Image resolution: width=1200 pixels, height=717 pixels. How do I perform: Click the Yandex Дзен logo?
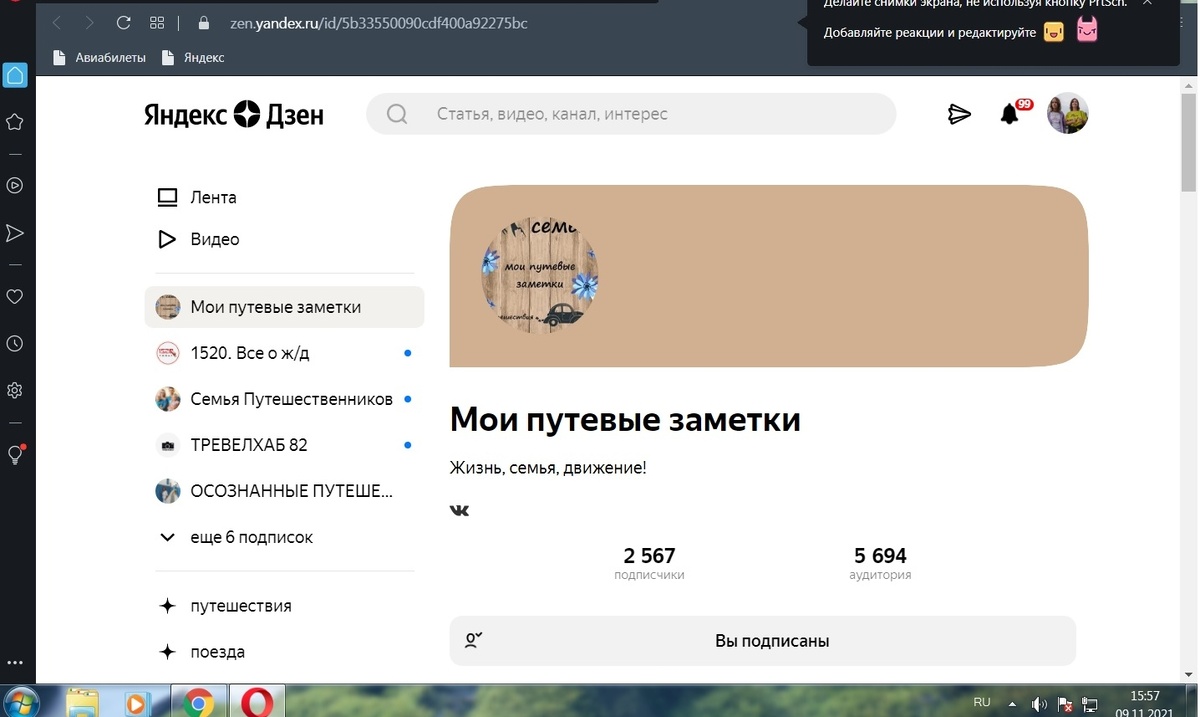[234, 114]
